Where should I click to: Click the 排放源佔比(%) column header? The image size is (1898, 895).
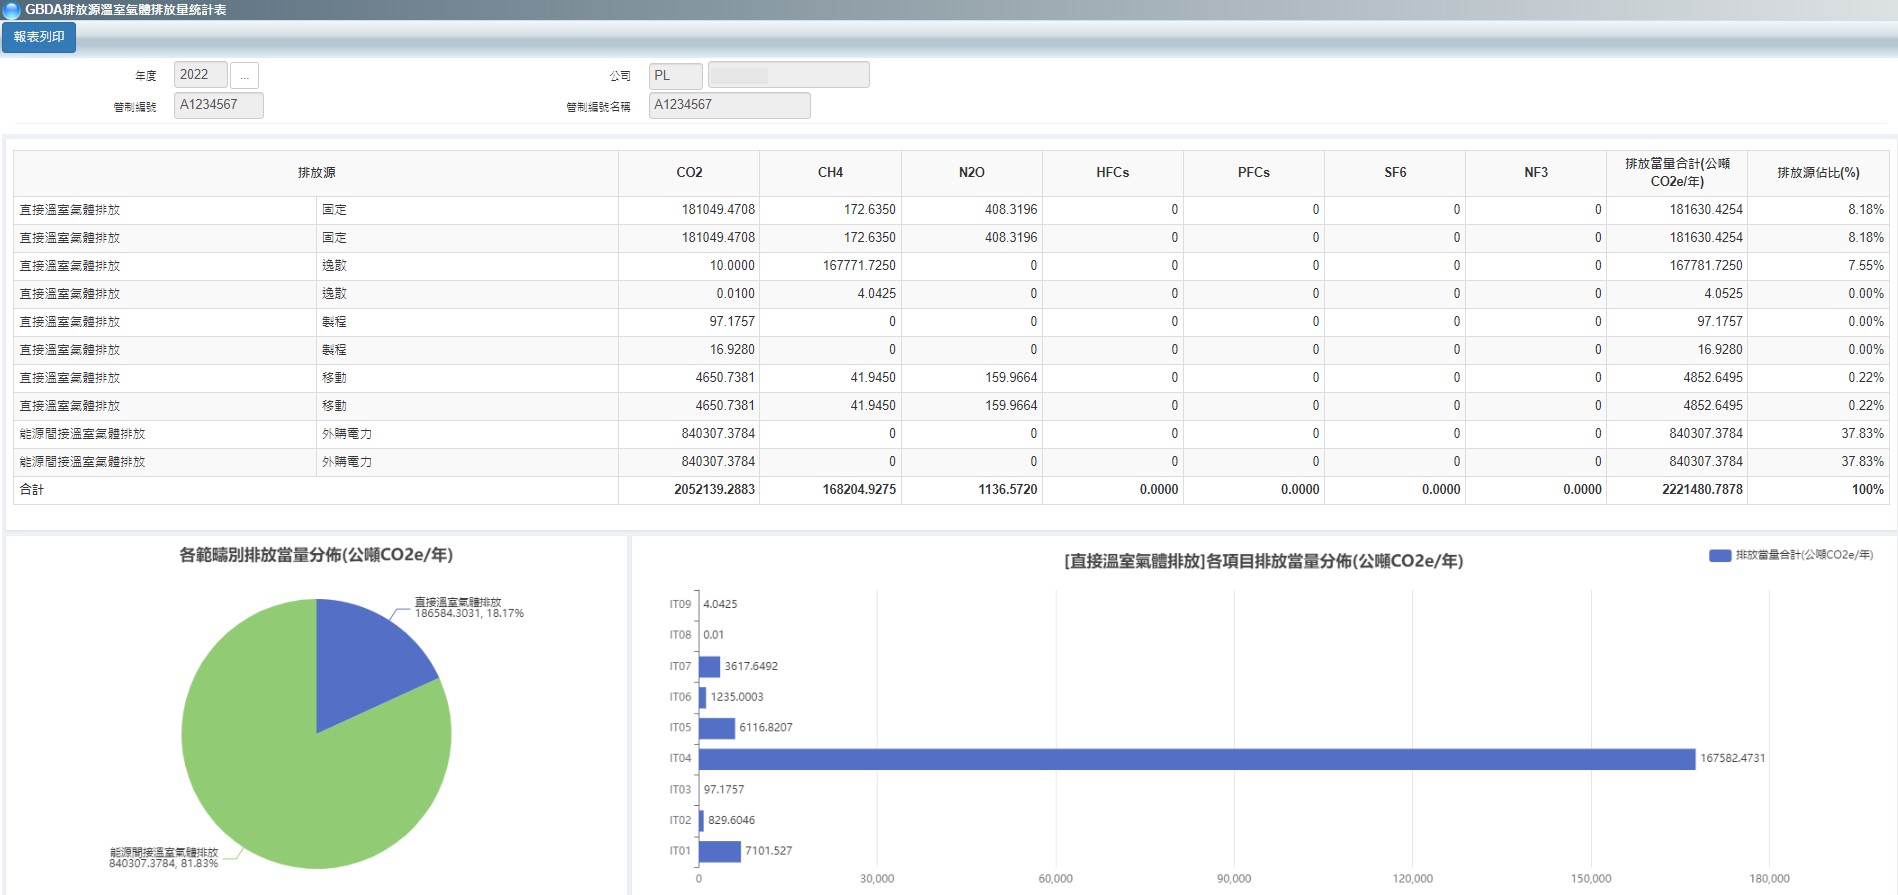[x=1818, y=173]
